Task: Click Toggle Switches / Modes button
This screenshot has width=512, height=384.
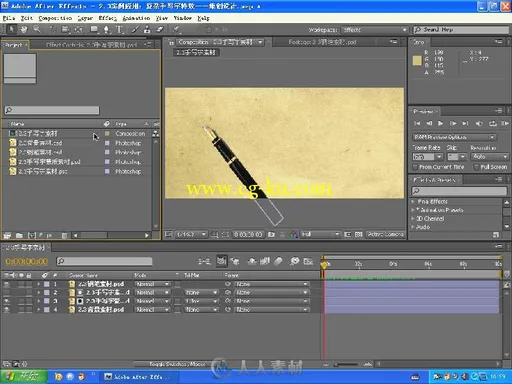Action: 177,364
